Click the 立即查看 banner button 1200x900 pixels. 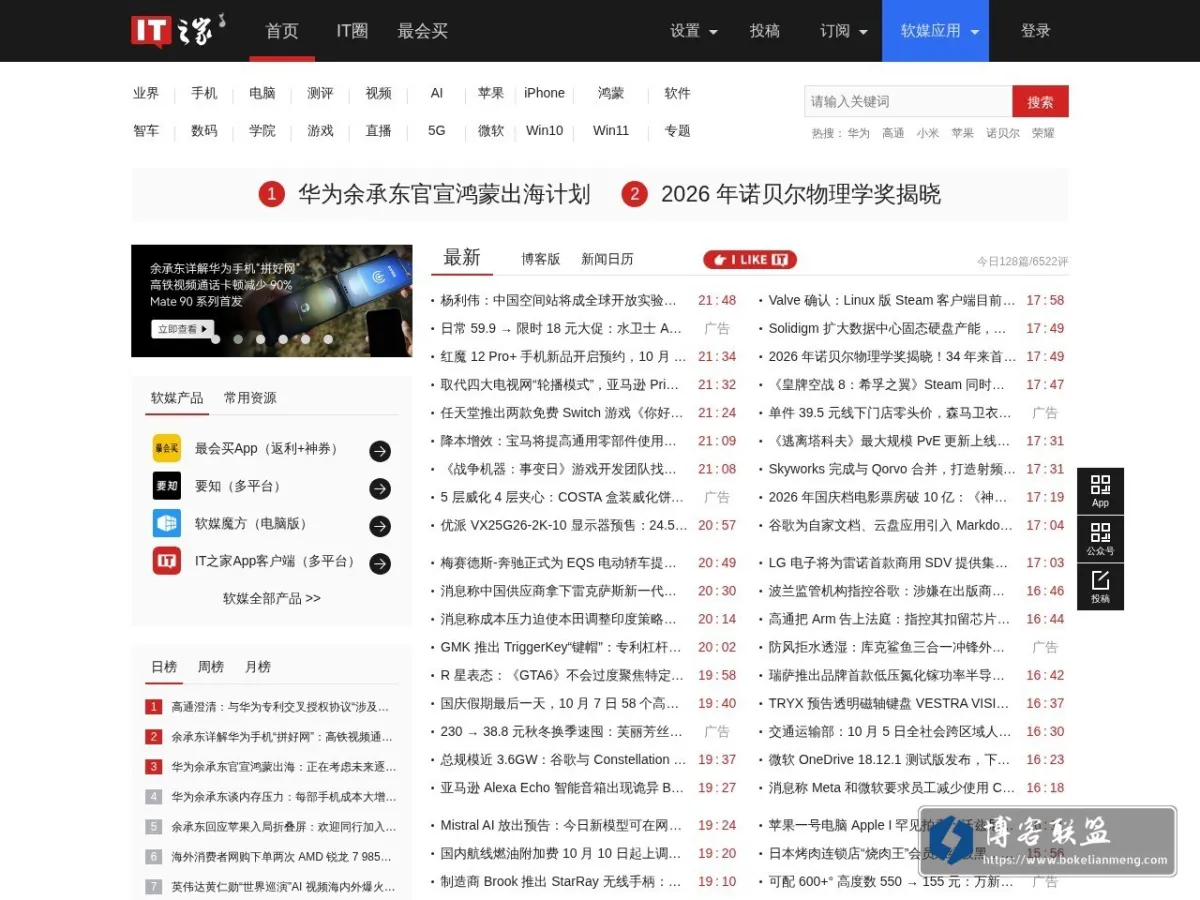pos(182,329)
